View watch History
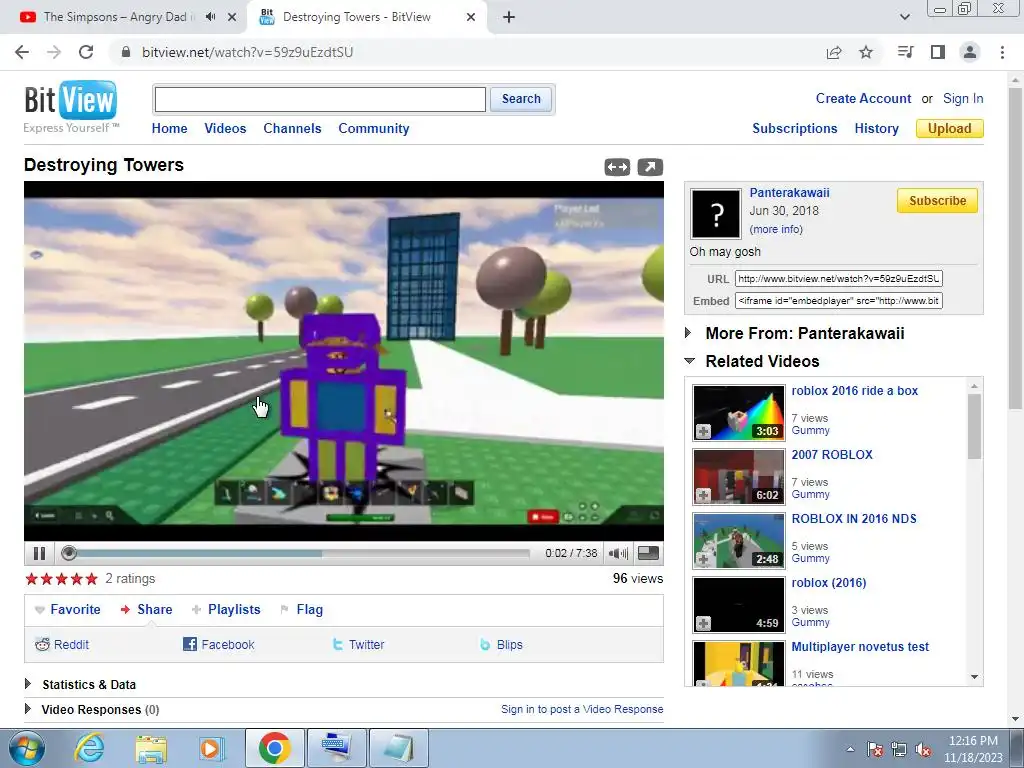The height and width of the screenshot is (768, 1024). pyautogui.click(x=876, y=129)
